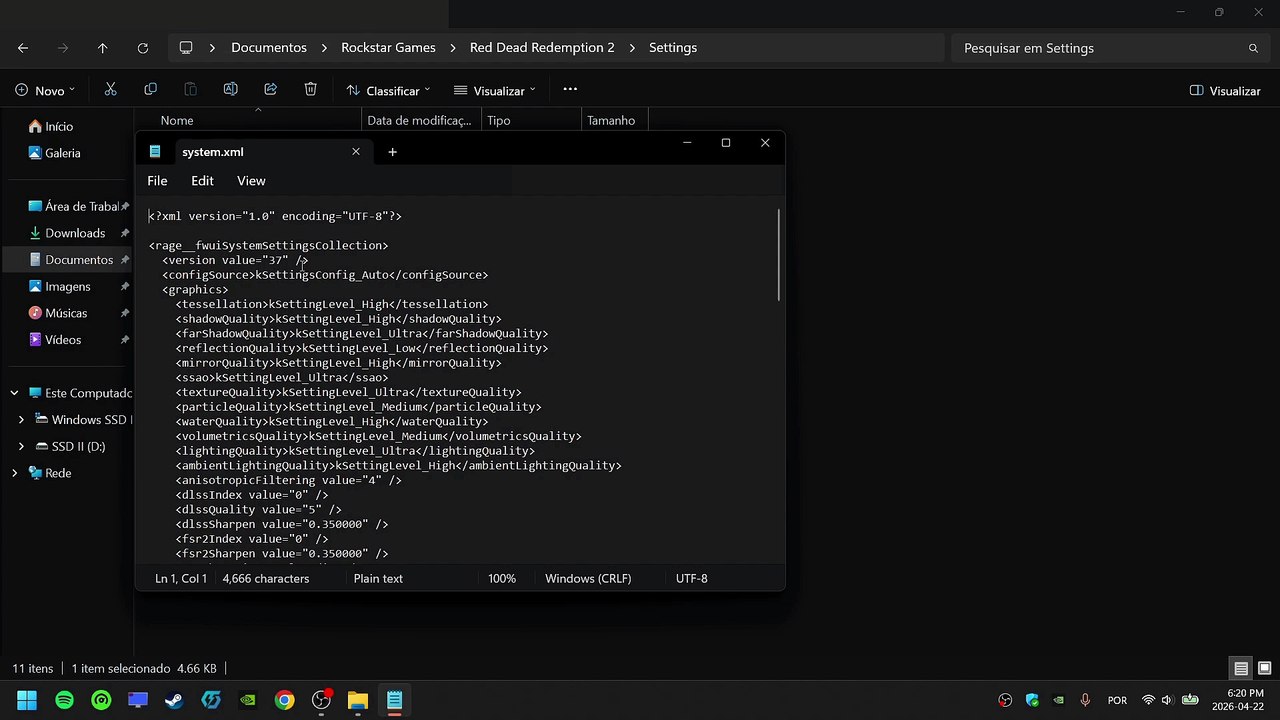The width and height of the screenshot is (1280, 720).
Task: Open the Classificar sort dropdown
Action: pyautogui.click(x=388, y=90)
